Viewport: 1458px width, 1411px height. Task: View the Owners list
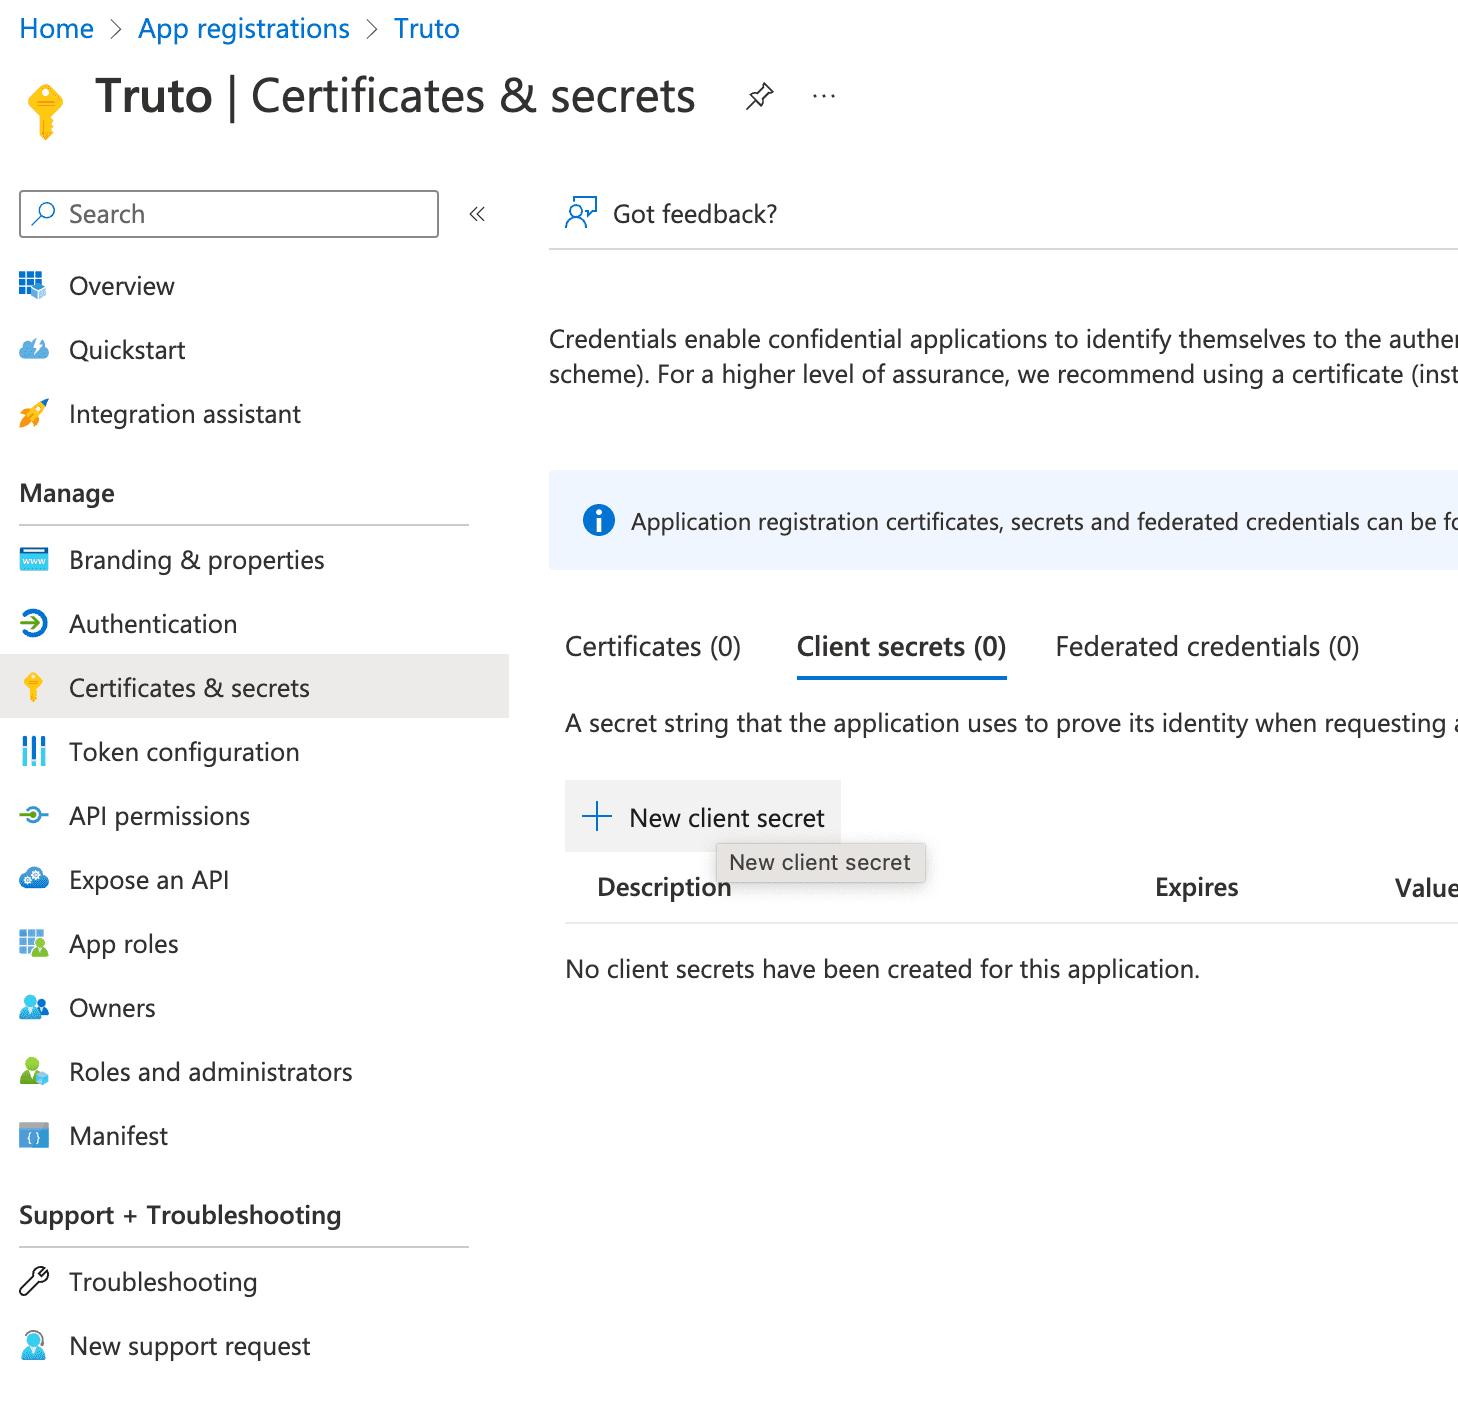click(x=112, y=1008)
